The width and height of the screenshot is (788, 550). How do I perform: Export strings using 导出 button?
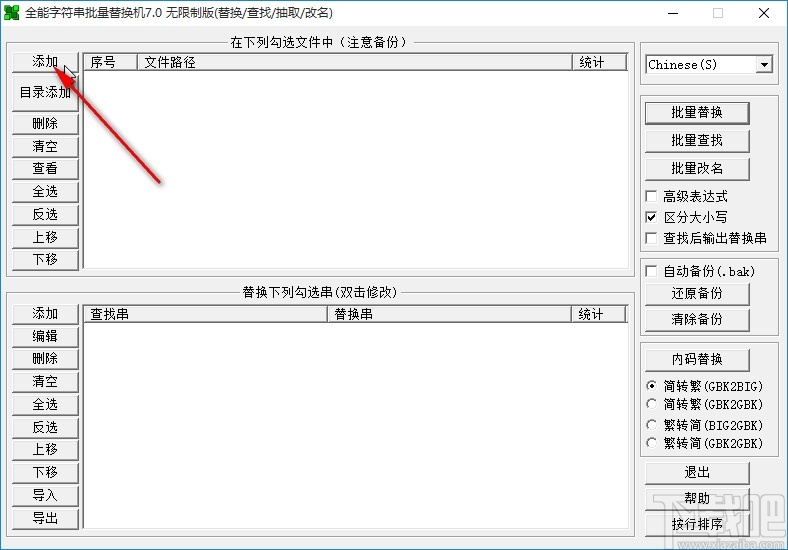pyautogui.click(x=45, y=518)
